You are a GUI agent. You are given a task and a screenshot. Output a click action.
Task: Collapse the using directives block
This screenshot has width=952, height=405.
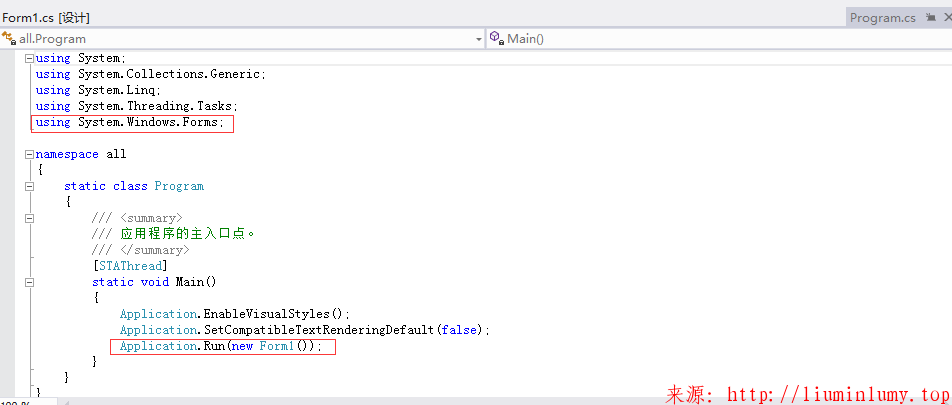coord(29,58)
